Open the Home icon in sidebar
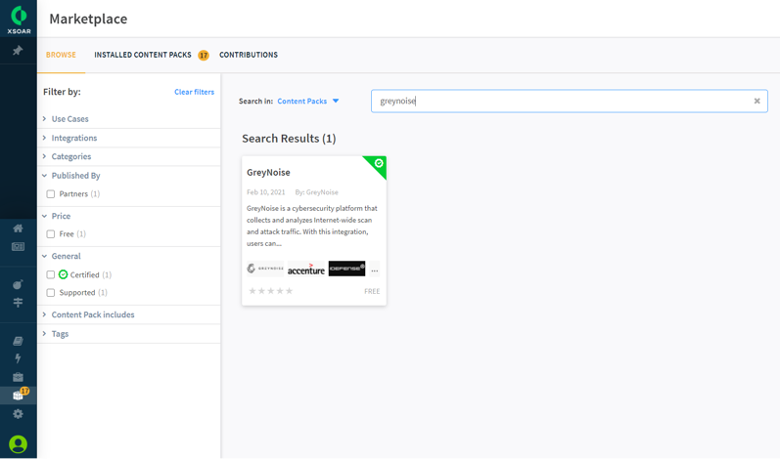The width and height of the screenshot is (780, 460). 18,228
